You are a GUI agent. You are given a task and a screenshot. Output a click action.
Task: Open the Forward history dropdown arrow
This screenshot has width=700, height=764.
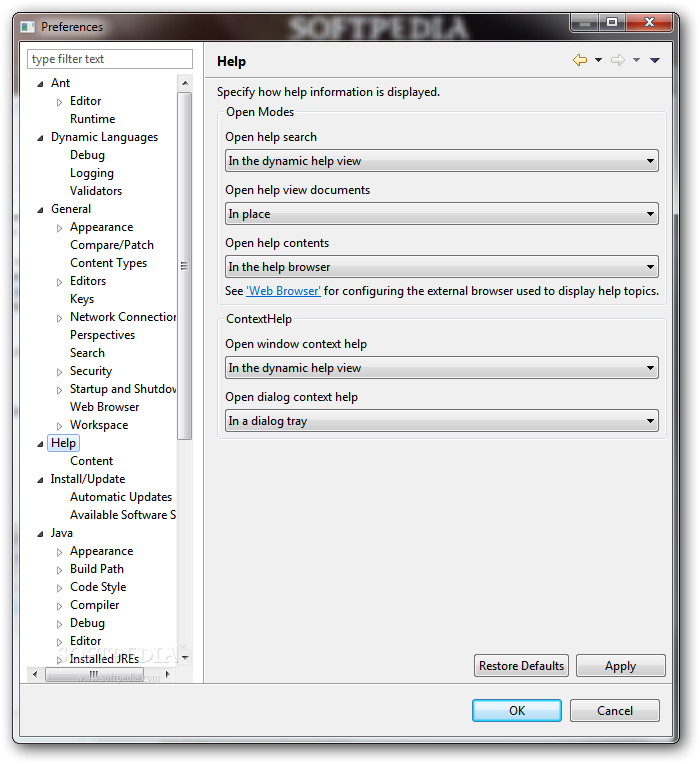(636, 60)
